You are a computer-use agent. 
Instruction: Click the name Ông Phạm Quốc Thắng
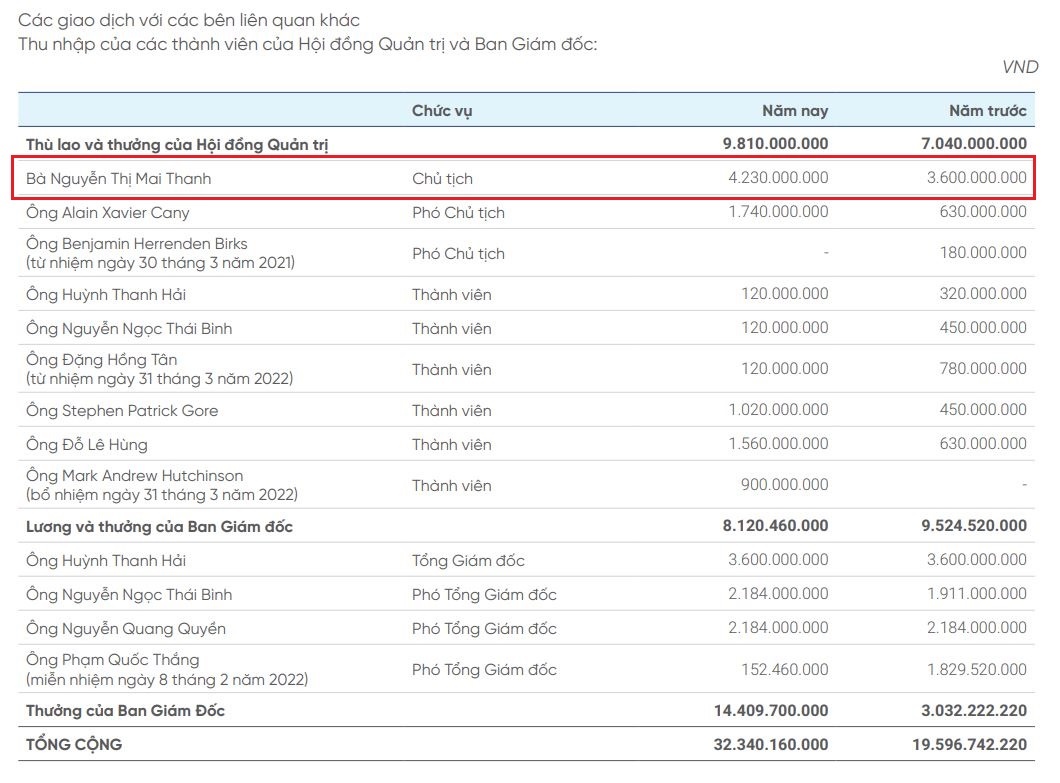pyautogui.click(x=113, y=660)
